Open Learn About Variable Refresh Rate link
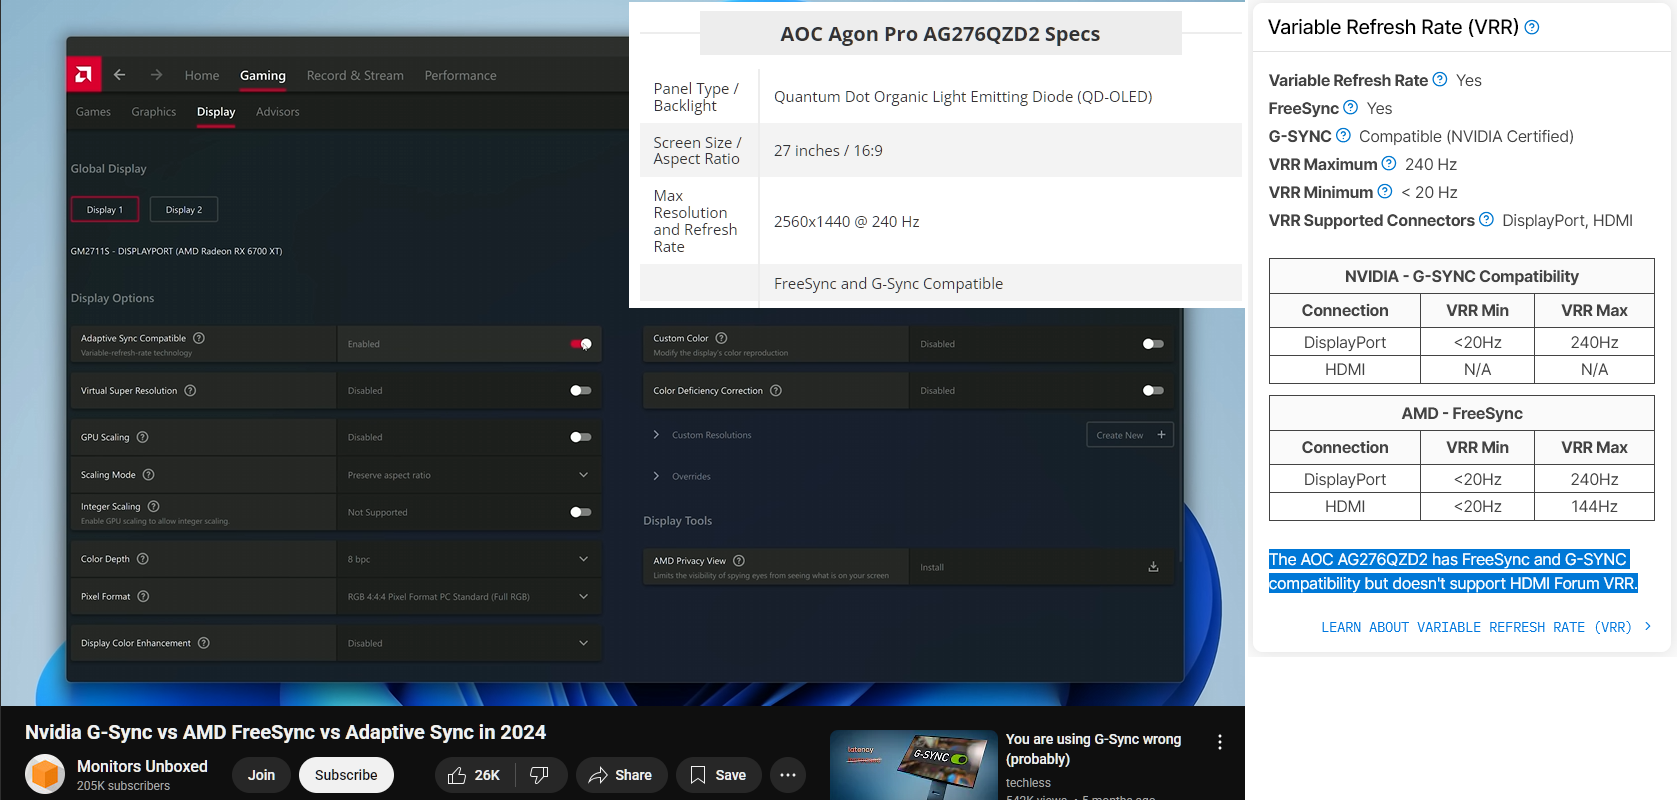 1486,627
